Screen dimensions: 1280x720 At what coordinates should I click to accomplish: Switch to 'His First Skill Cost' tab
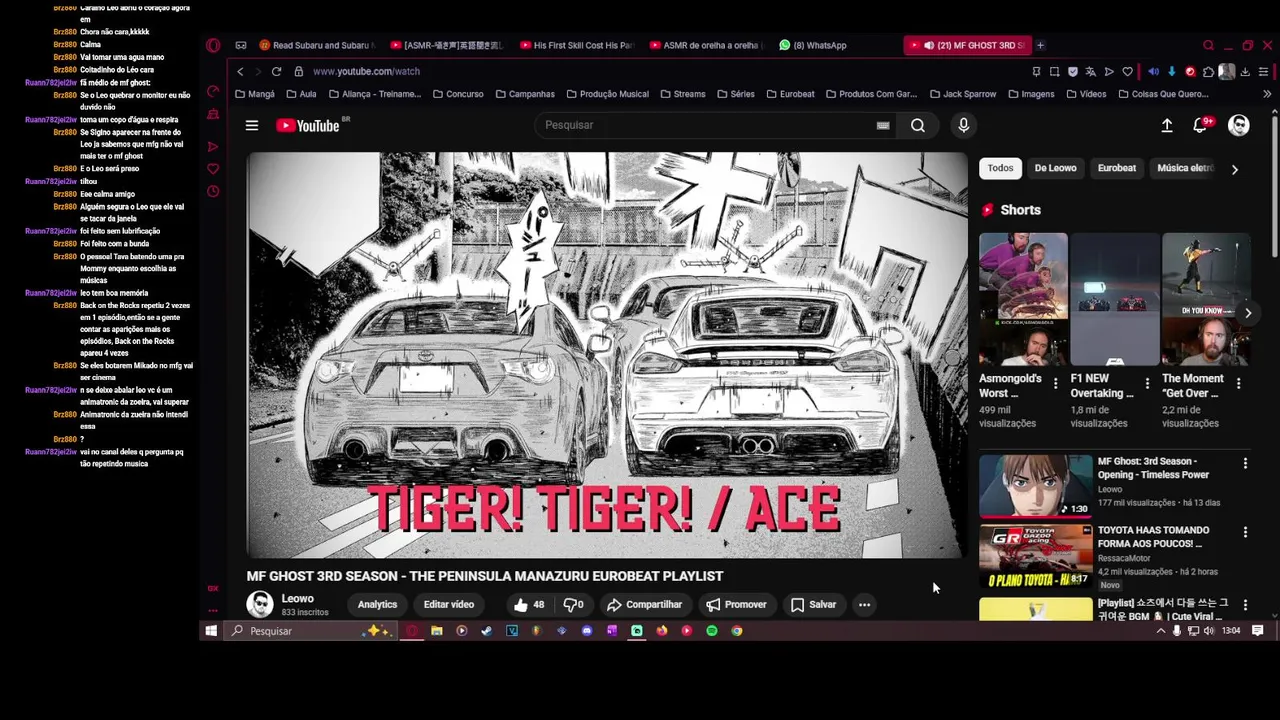tap(578, 45)
